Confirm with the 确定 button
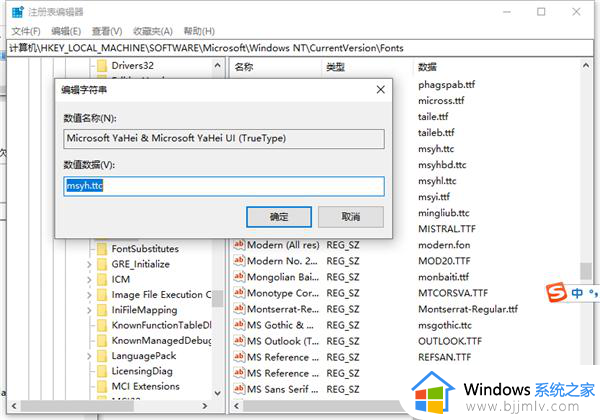600x420 pixels. [279, 217]
